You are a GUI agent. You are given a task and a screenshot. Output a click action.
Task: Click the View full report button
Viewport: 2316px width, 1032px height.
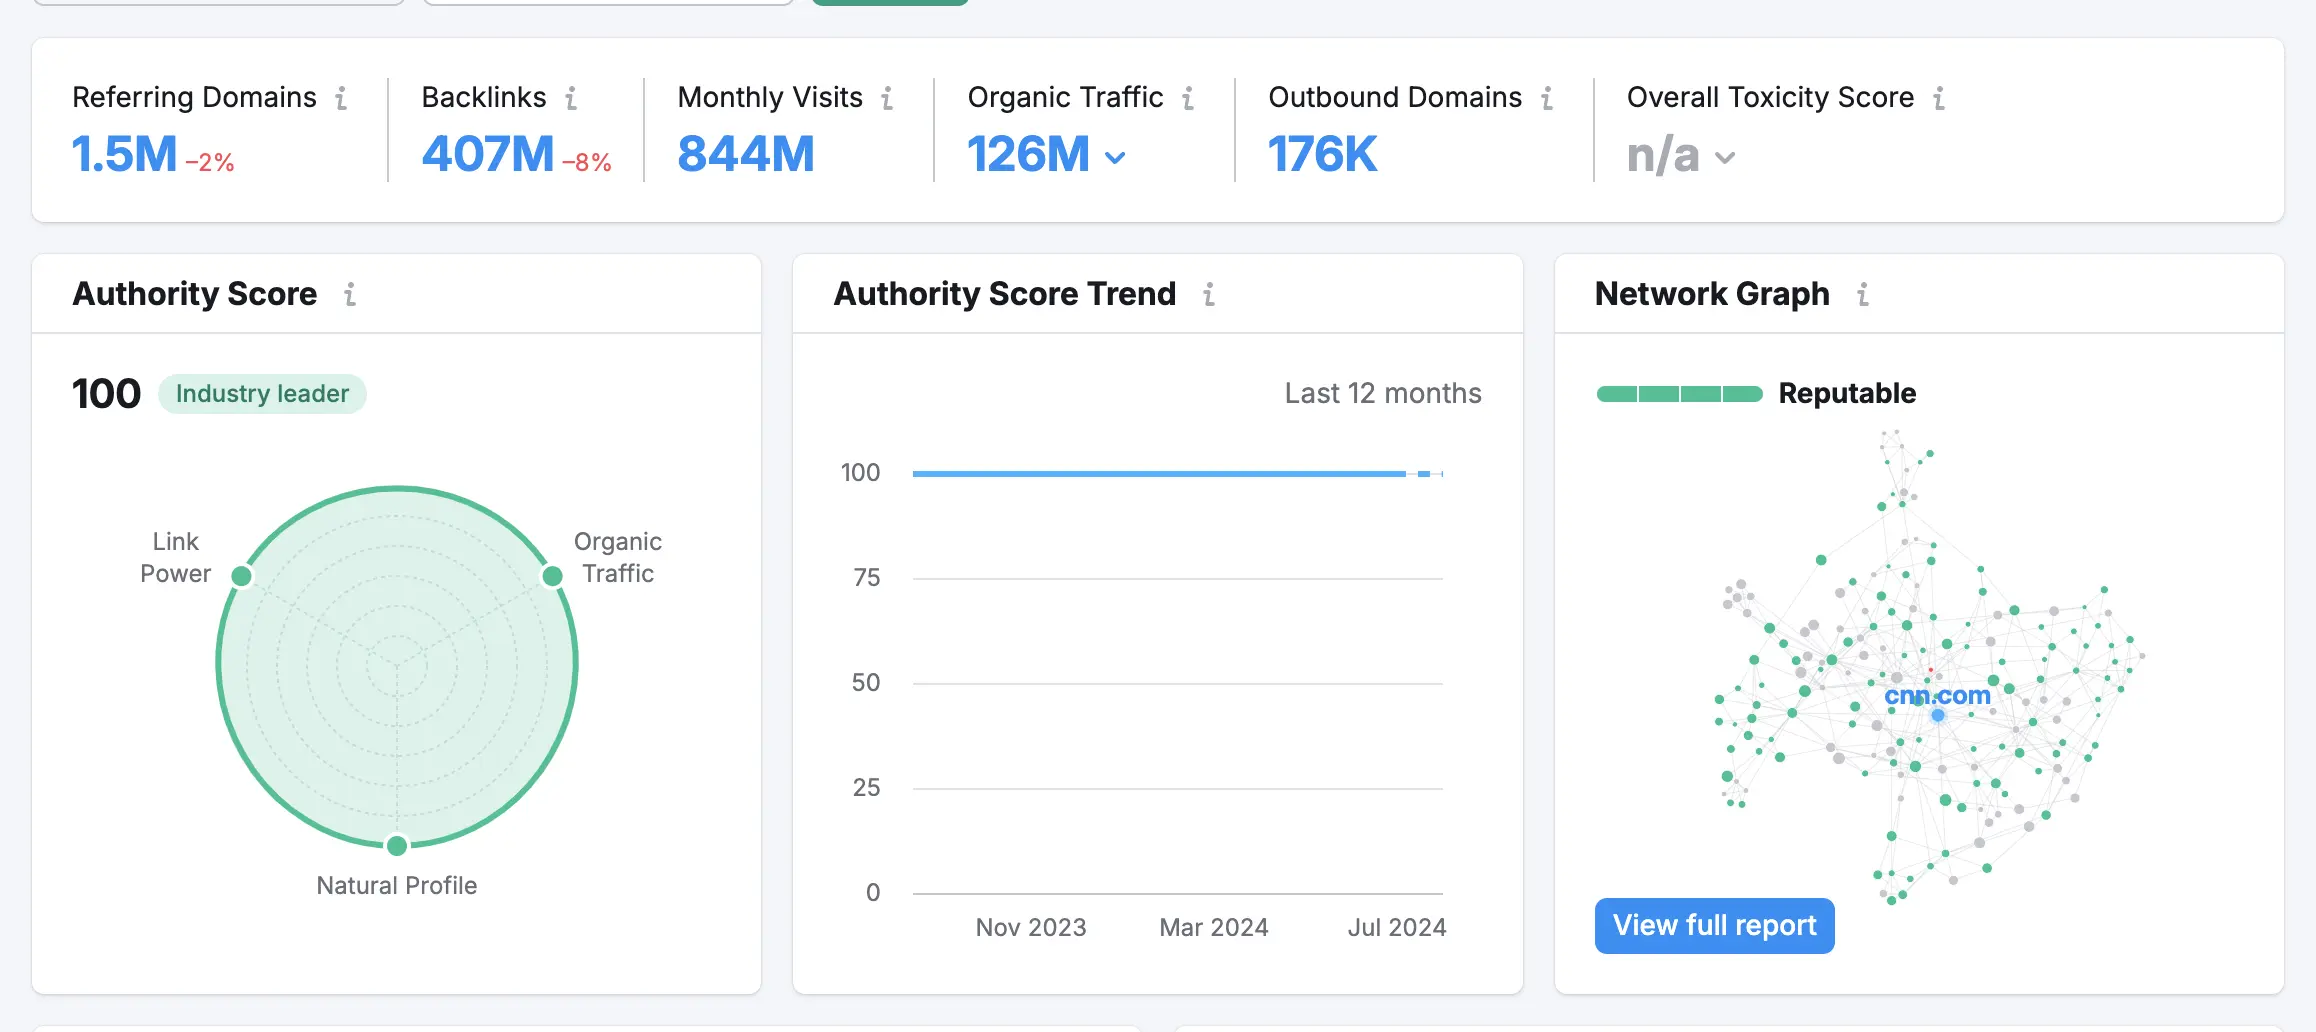point(1714,926)
